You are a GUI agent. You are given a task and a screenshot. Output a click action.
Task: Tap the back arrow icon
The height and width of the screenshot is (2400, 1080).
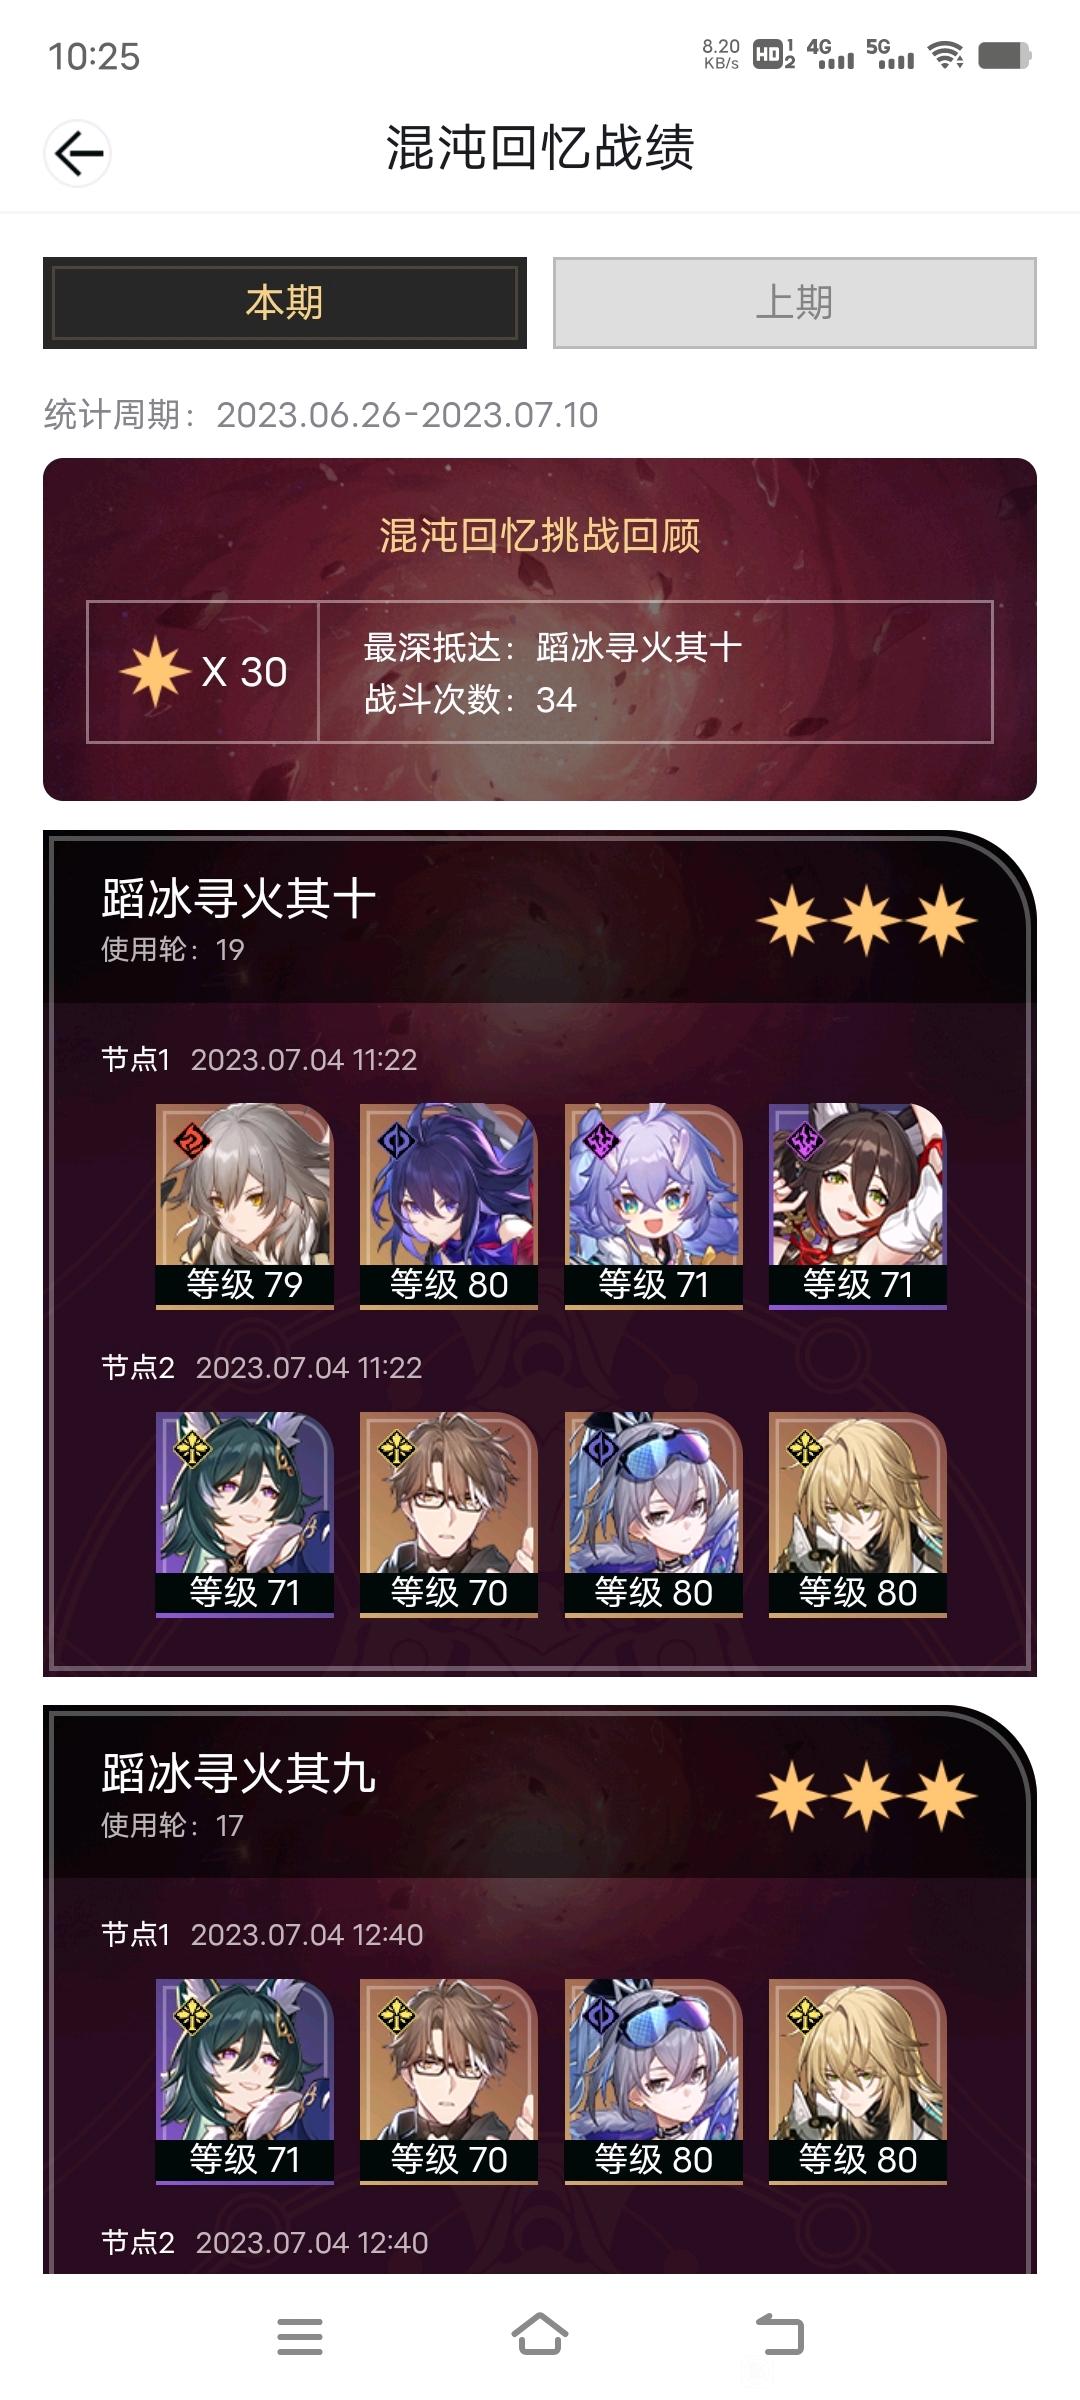coord(78,153)
